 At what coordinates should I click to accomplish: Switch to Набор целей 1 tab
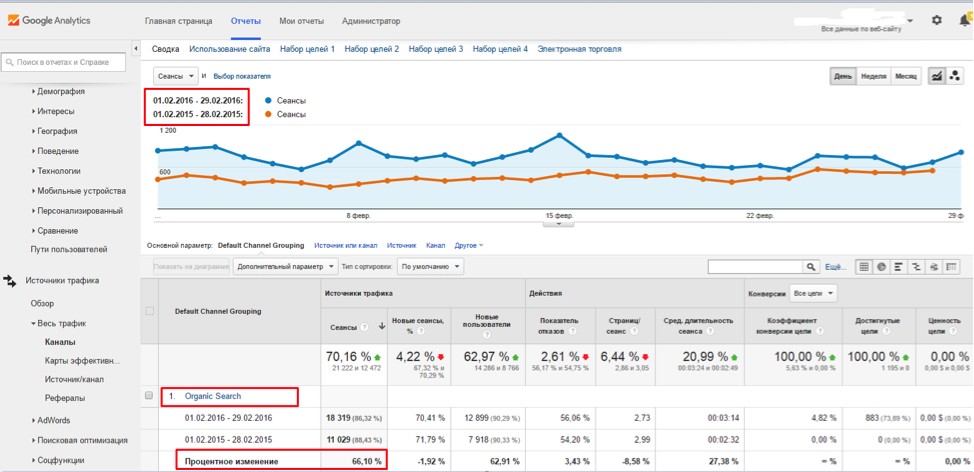coord(307,49)
